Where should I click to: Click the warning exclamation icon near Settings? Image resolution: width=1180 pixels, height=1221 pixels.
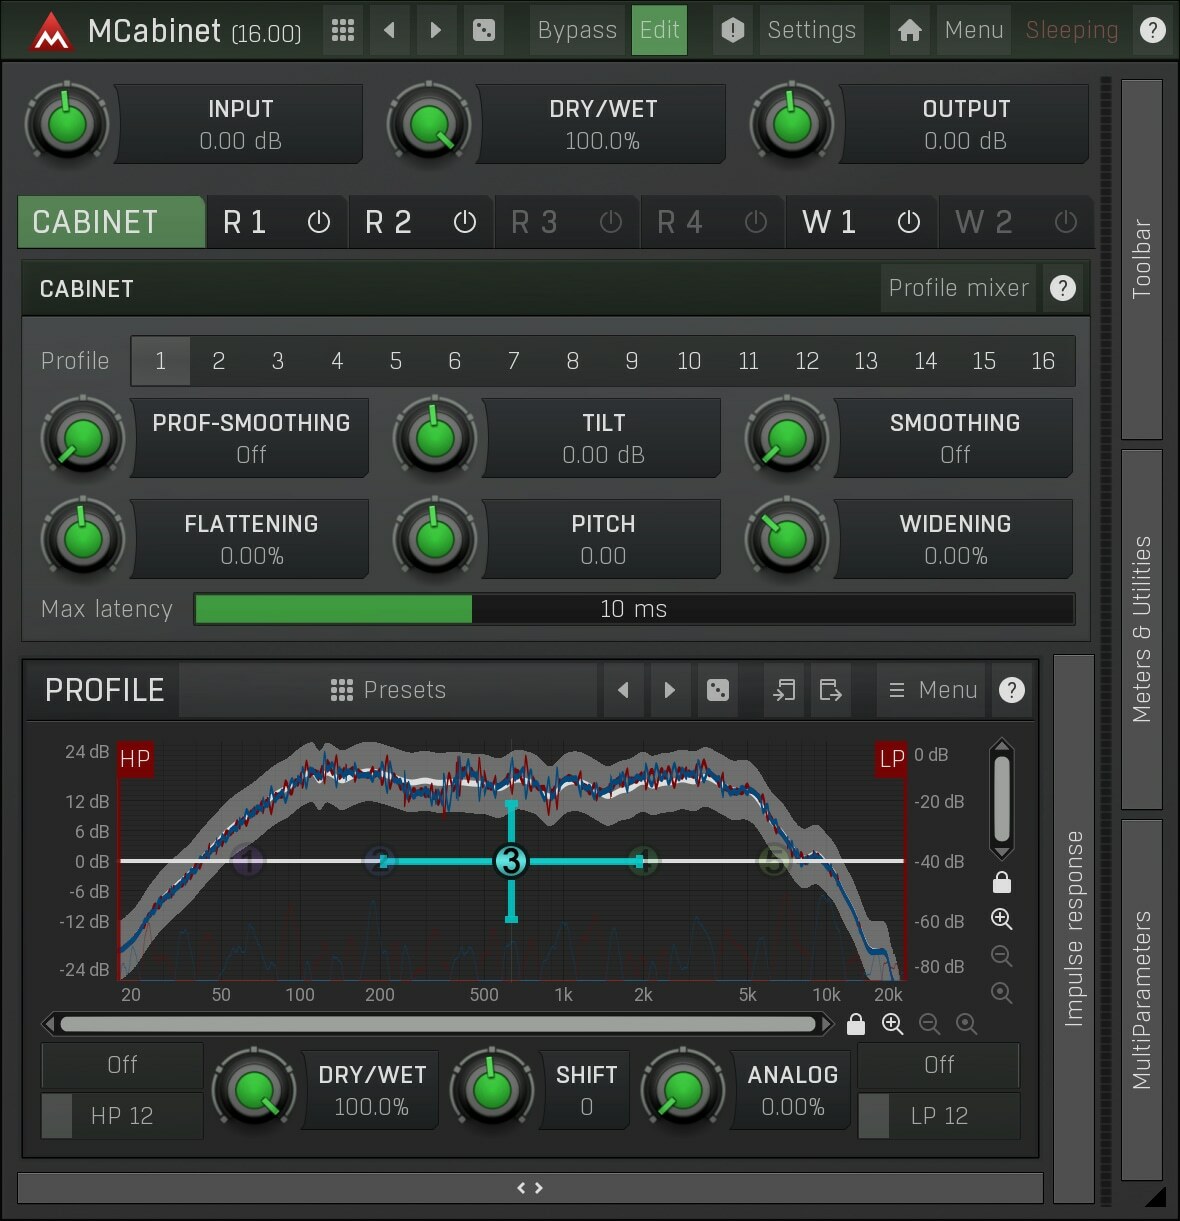click(733, 30)
